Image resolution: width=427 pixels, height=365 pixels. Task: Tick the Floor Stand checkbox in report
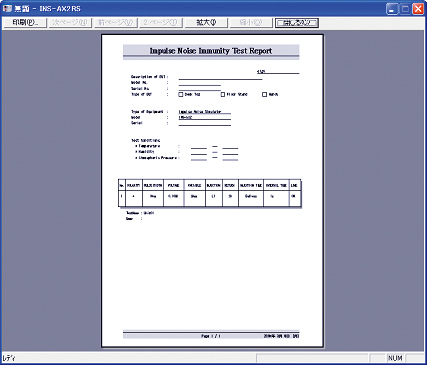click(223, 95)
